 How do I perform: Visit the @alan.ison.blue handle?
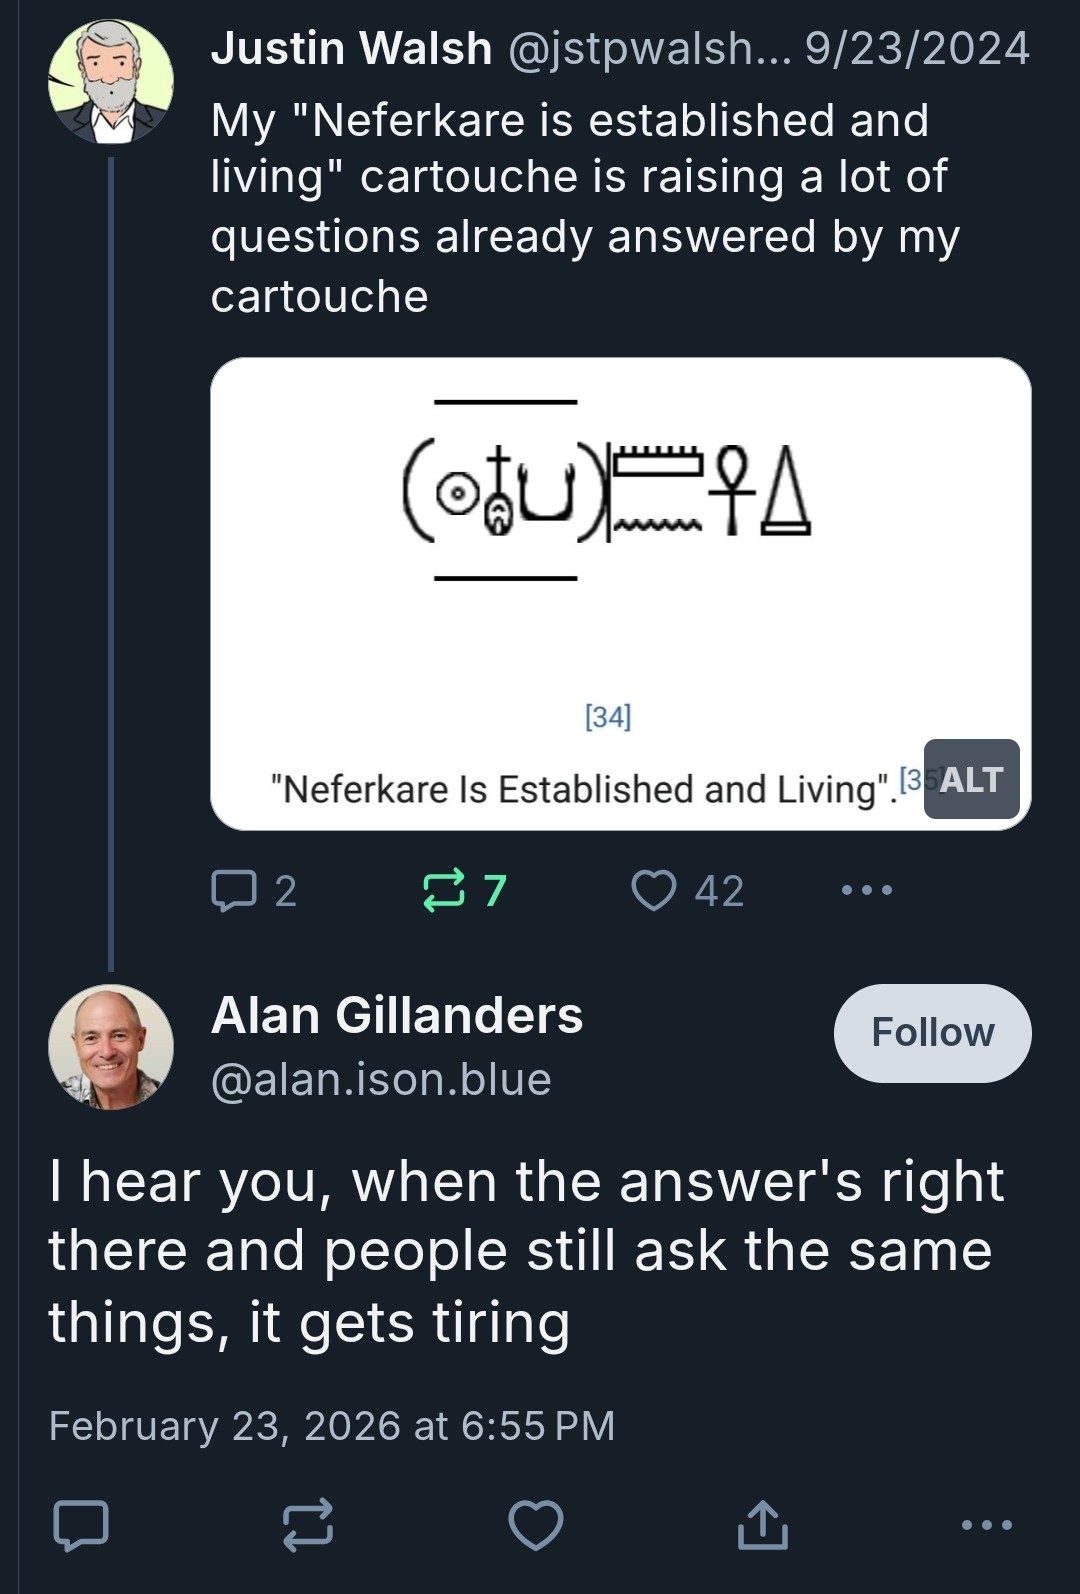(x=381, y=1080)
